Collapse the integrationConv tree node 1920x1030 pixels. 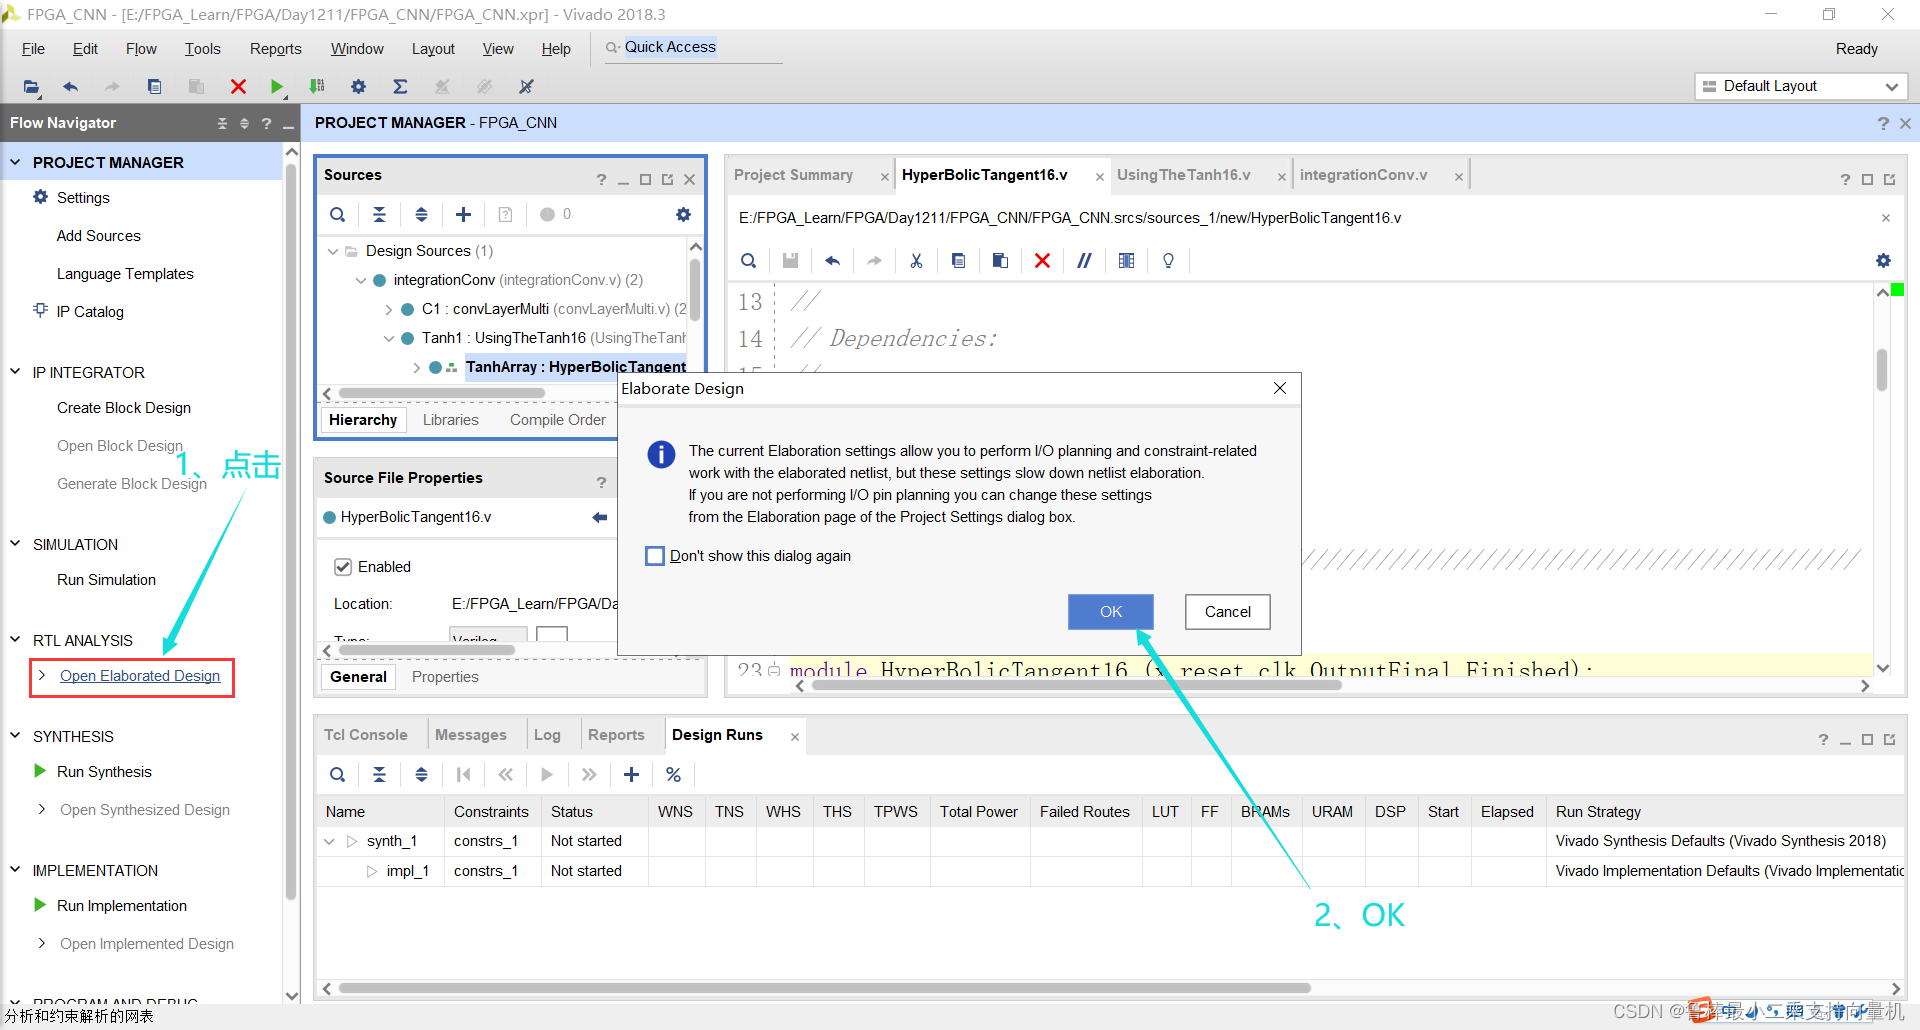[x=361, y=280]
